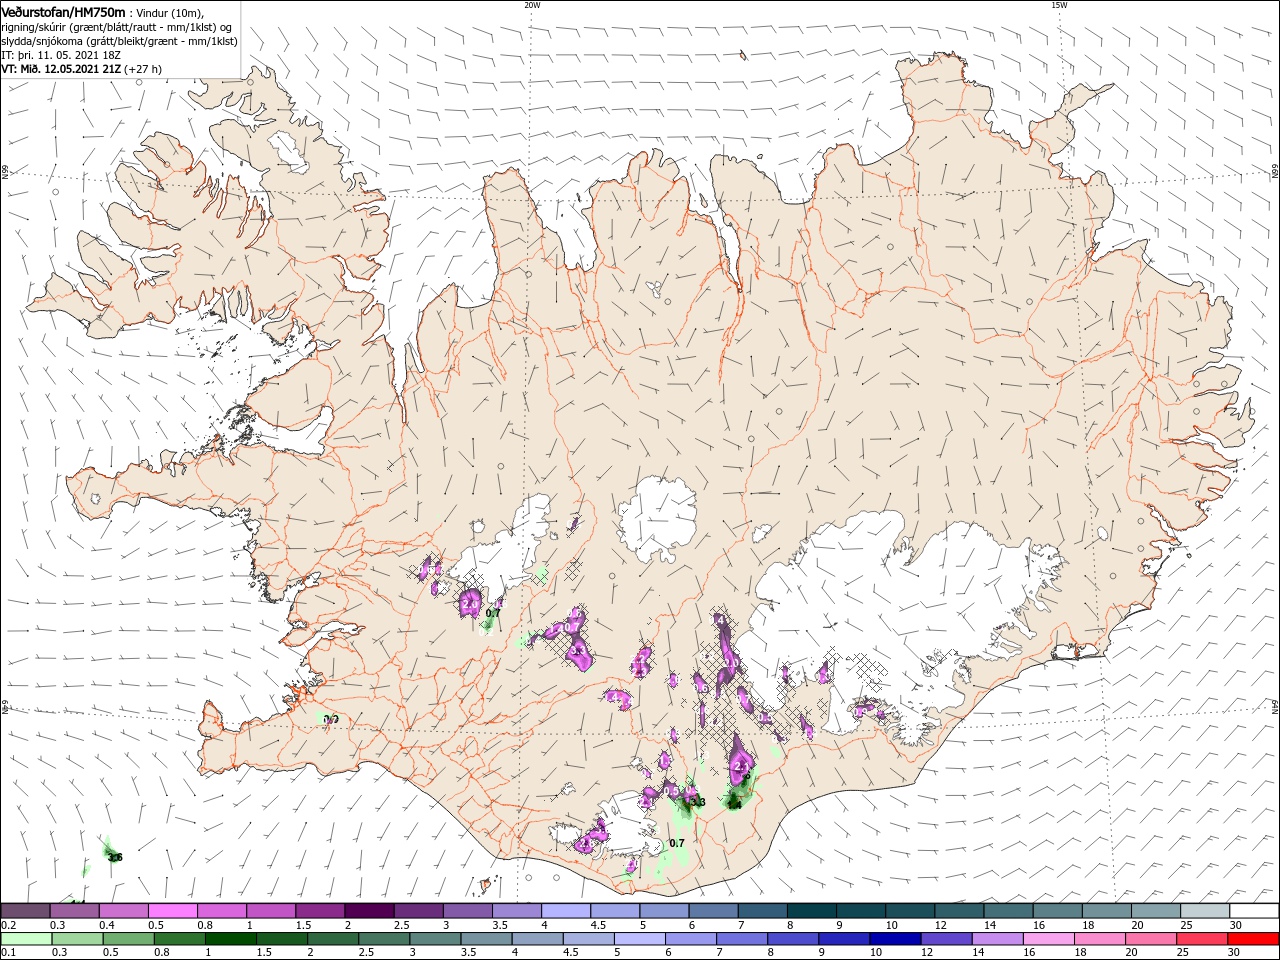Click the Veðurstofan/HM750m title text
Screen dimensions: 1280x960
pos(64,11)
